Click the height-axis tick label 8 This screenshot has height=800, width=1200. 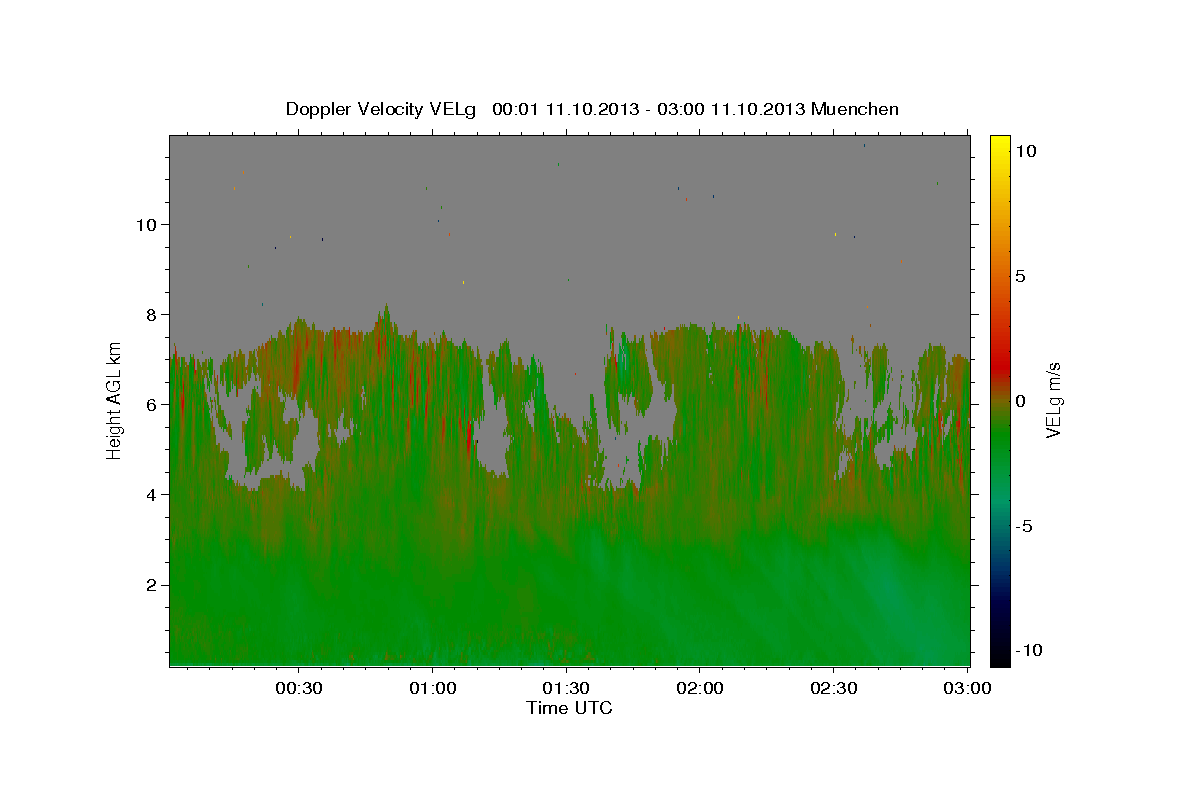coord(151,314)
